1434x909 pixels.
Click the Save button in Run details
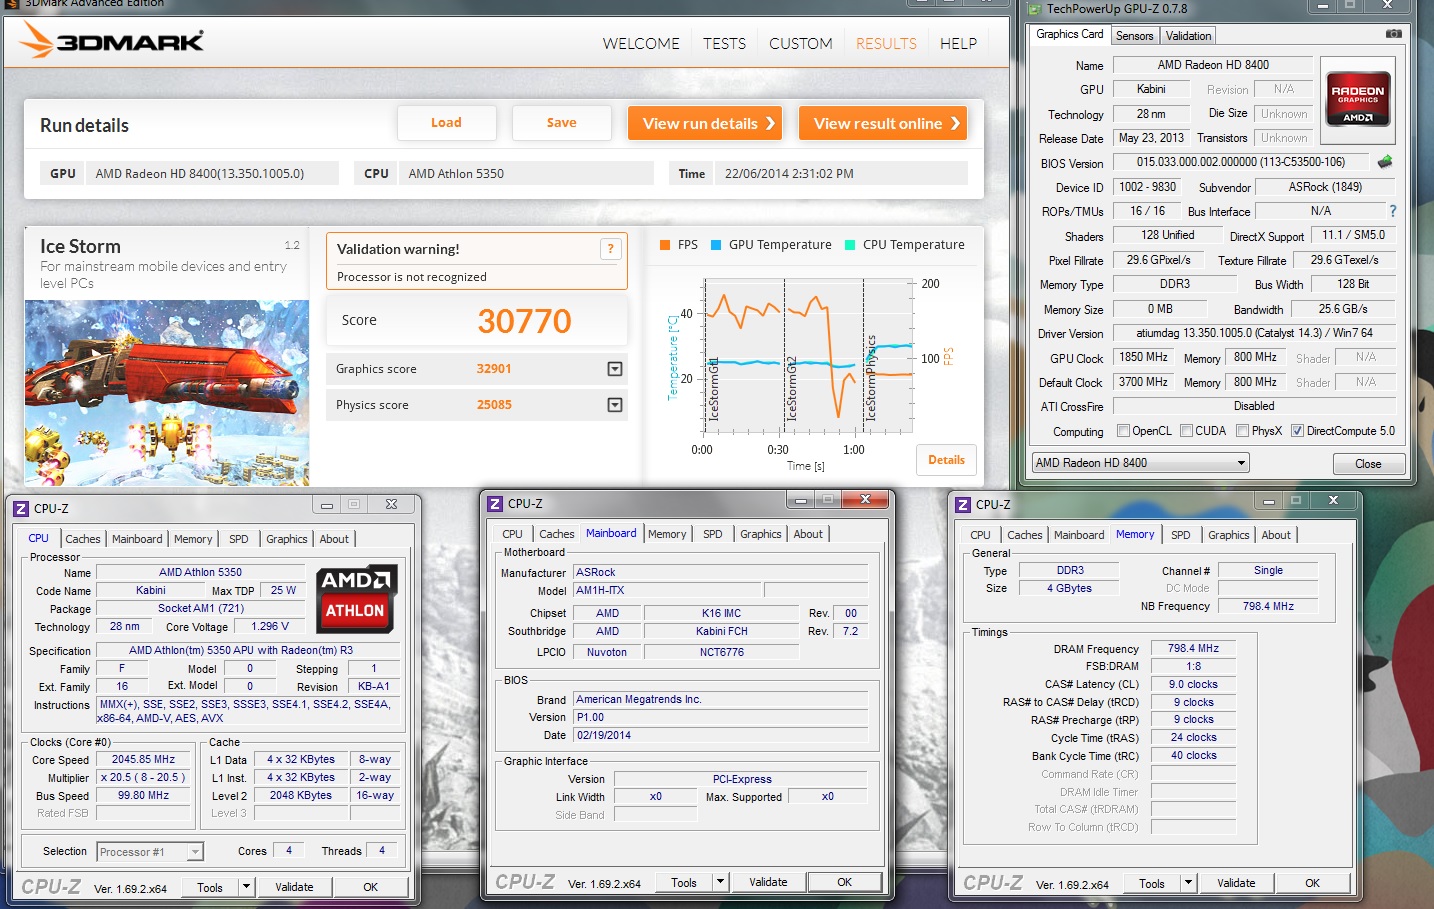[x=561, y=123]
